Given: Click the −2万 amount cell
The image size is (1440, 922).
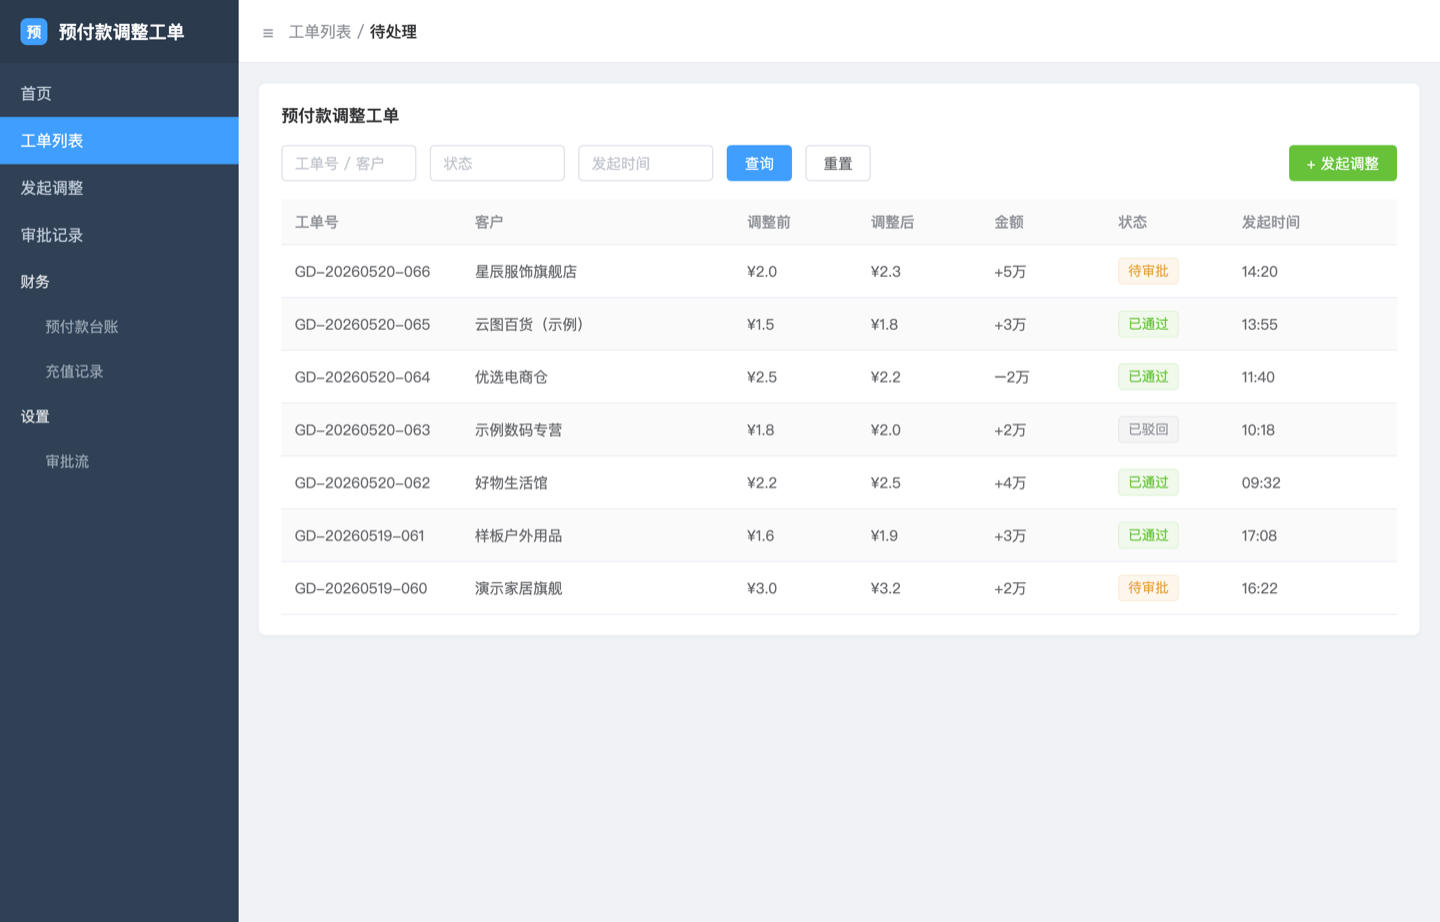Looking at the screenshot, I should [x=1012, y=378].
